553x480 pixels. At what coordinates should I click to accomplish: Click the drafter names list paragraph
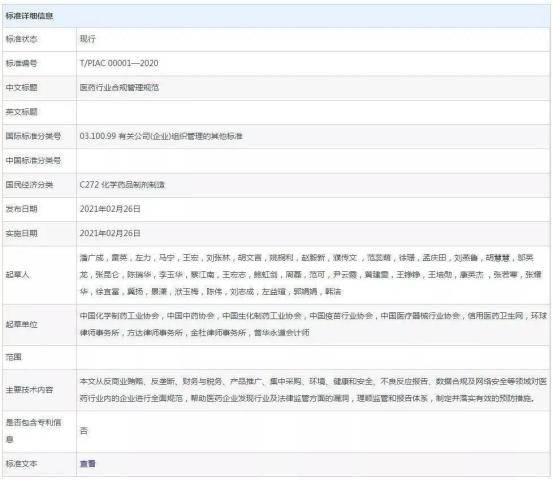coord(311,275)
